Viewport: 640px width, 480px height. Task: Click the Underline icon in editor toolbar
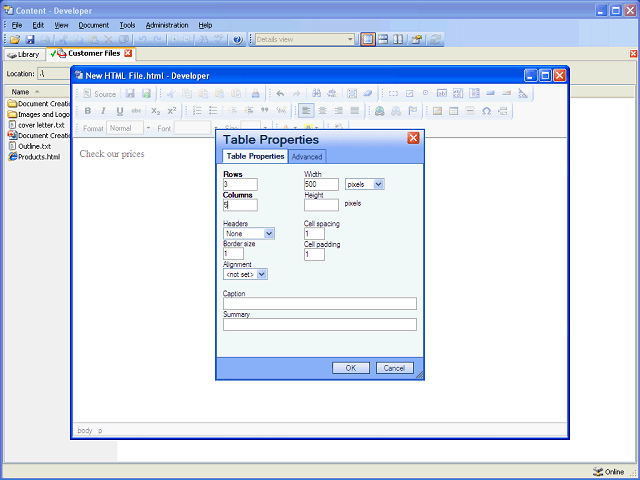click(x=120, y=111)
